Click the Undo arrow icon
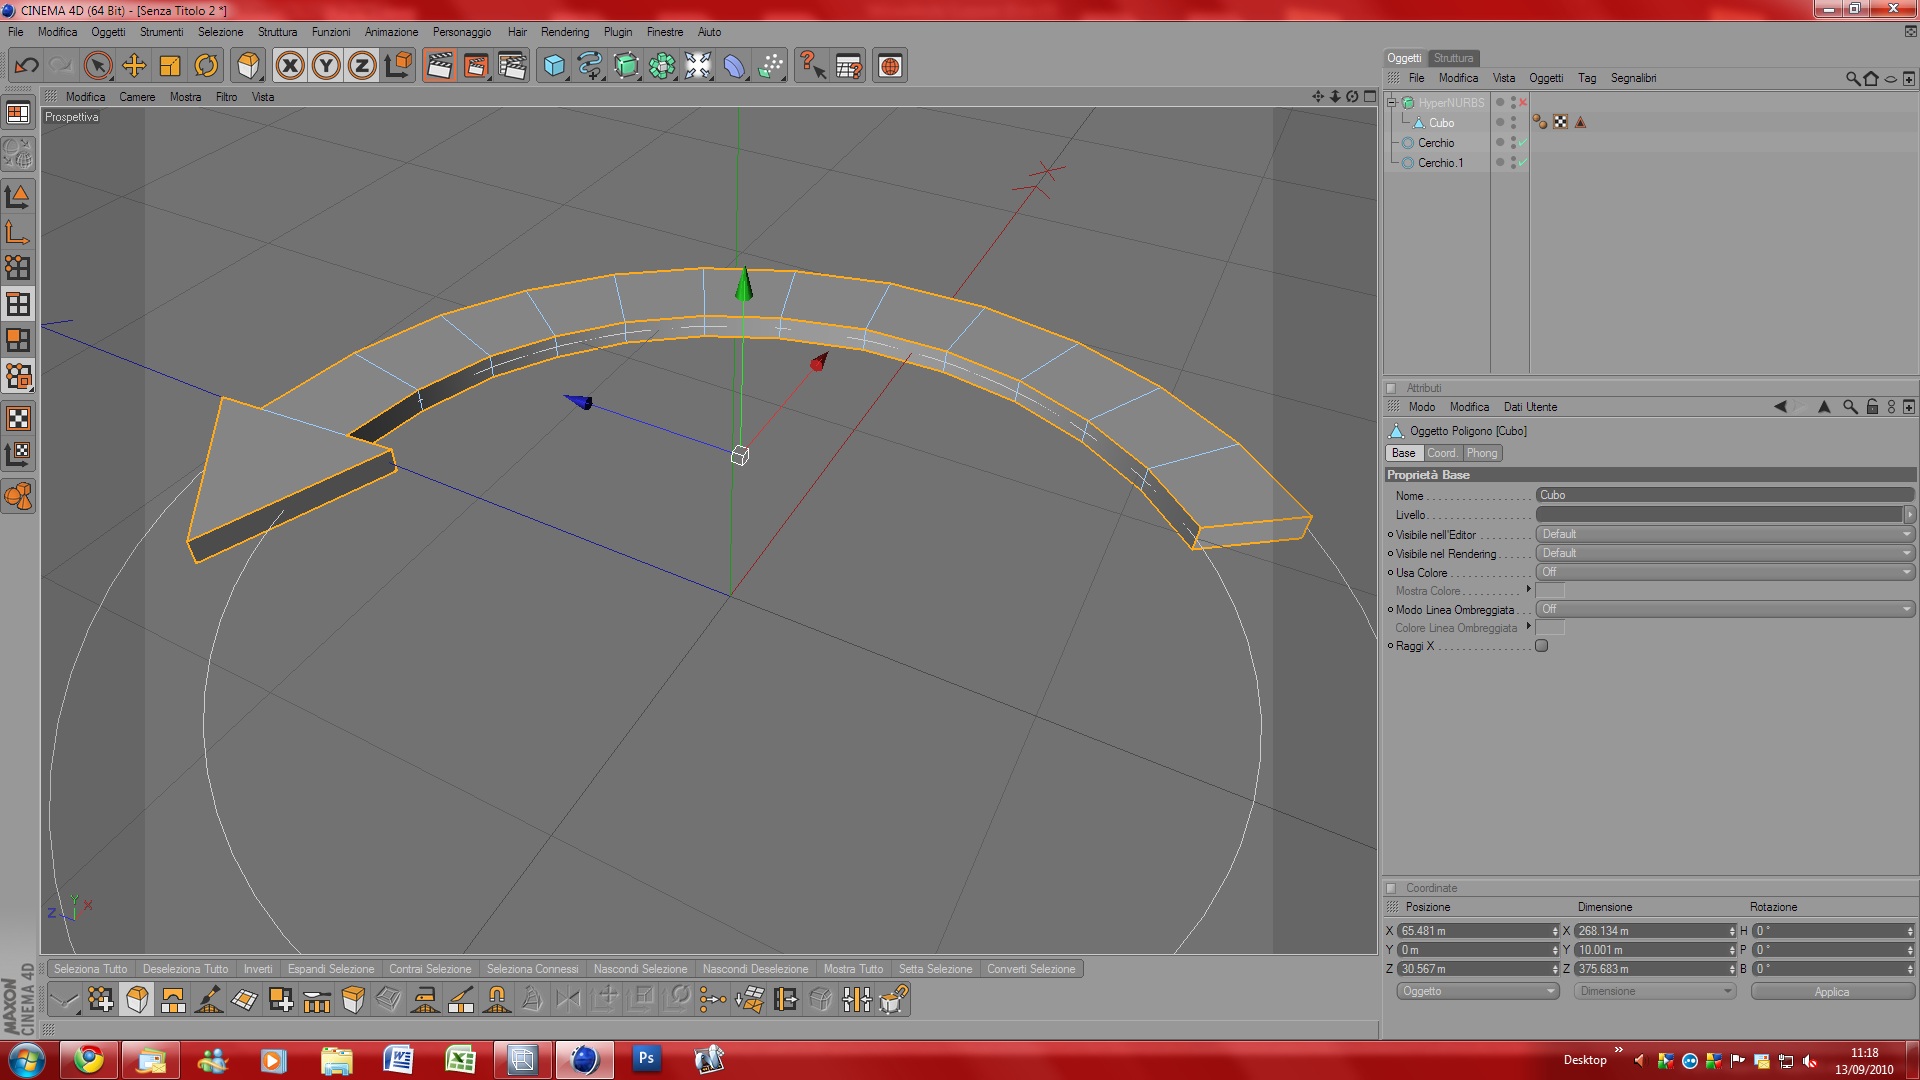The width and height of the screenshot is (1920, 1080). pos(26,66)
